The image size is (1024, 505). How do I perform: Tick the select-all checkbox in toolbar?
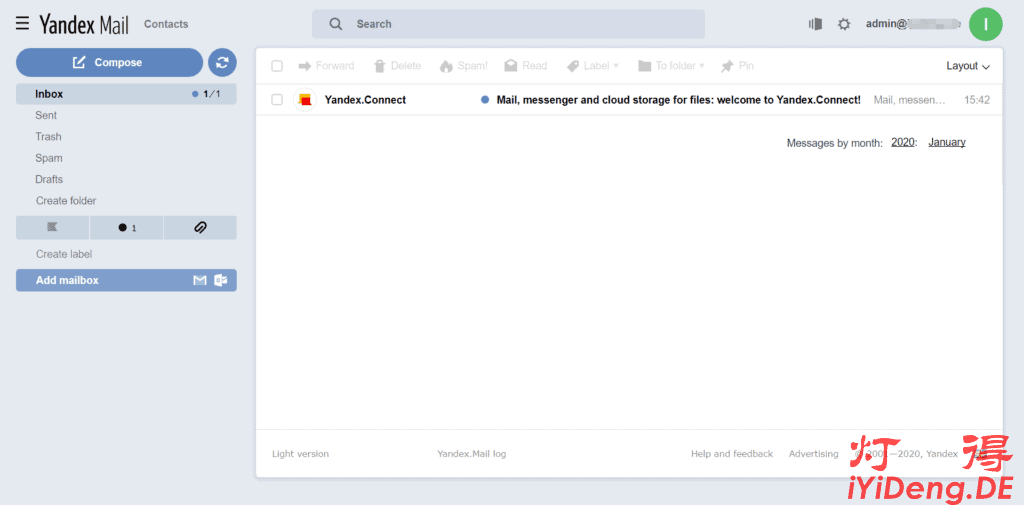277,66
